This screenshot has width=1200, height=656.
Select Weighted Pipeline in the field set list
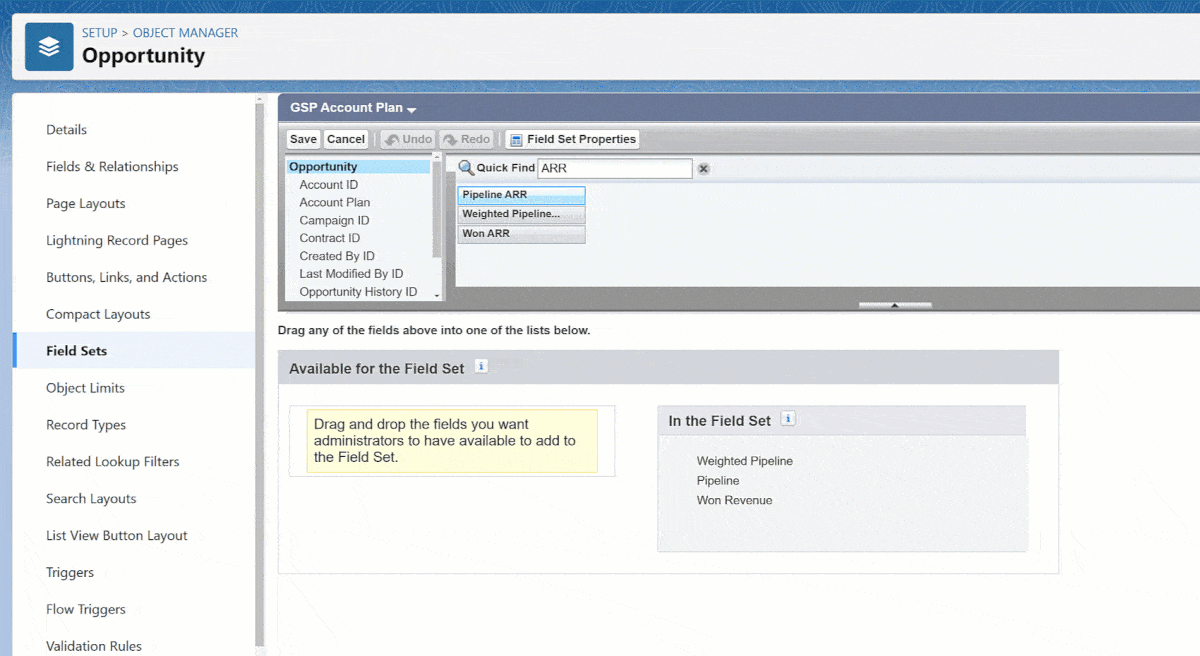point(745,461)
